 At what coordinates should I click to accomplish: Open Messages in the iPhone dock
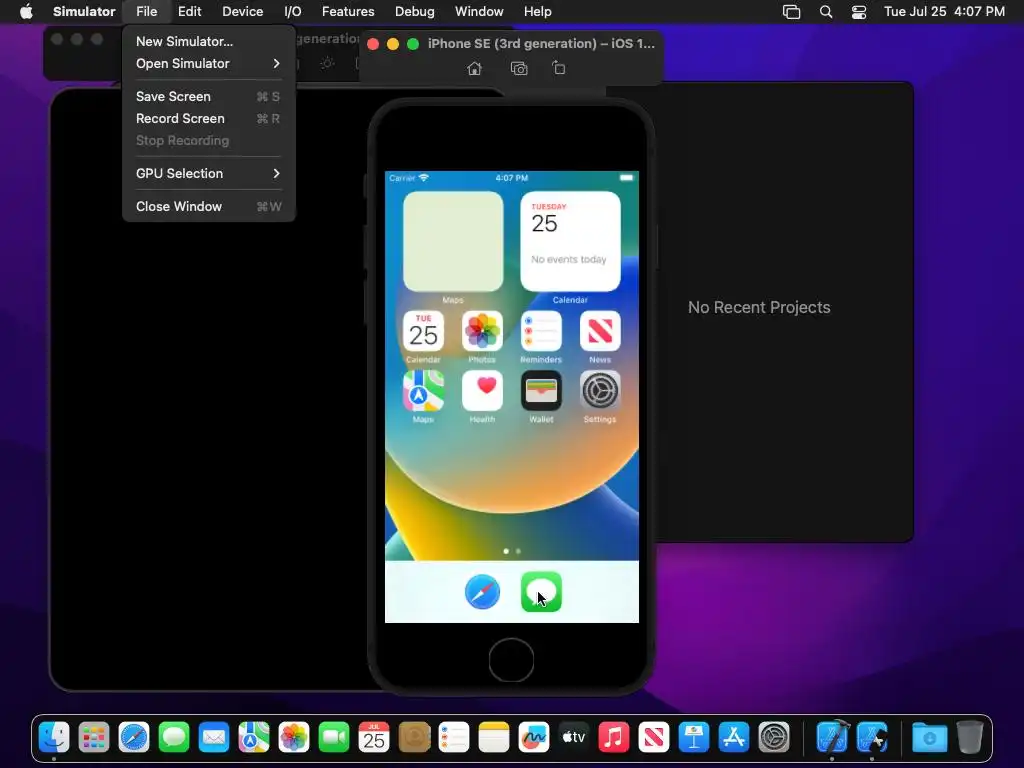tap(541, 592)
